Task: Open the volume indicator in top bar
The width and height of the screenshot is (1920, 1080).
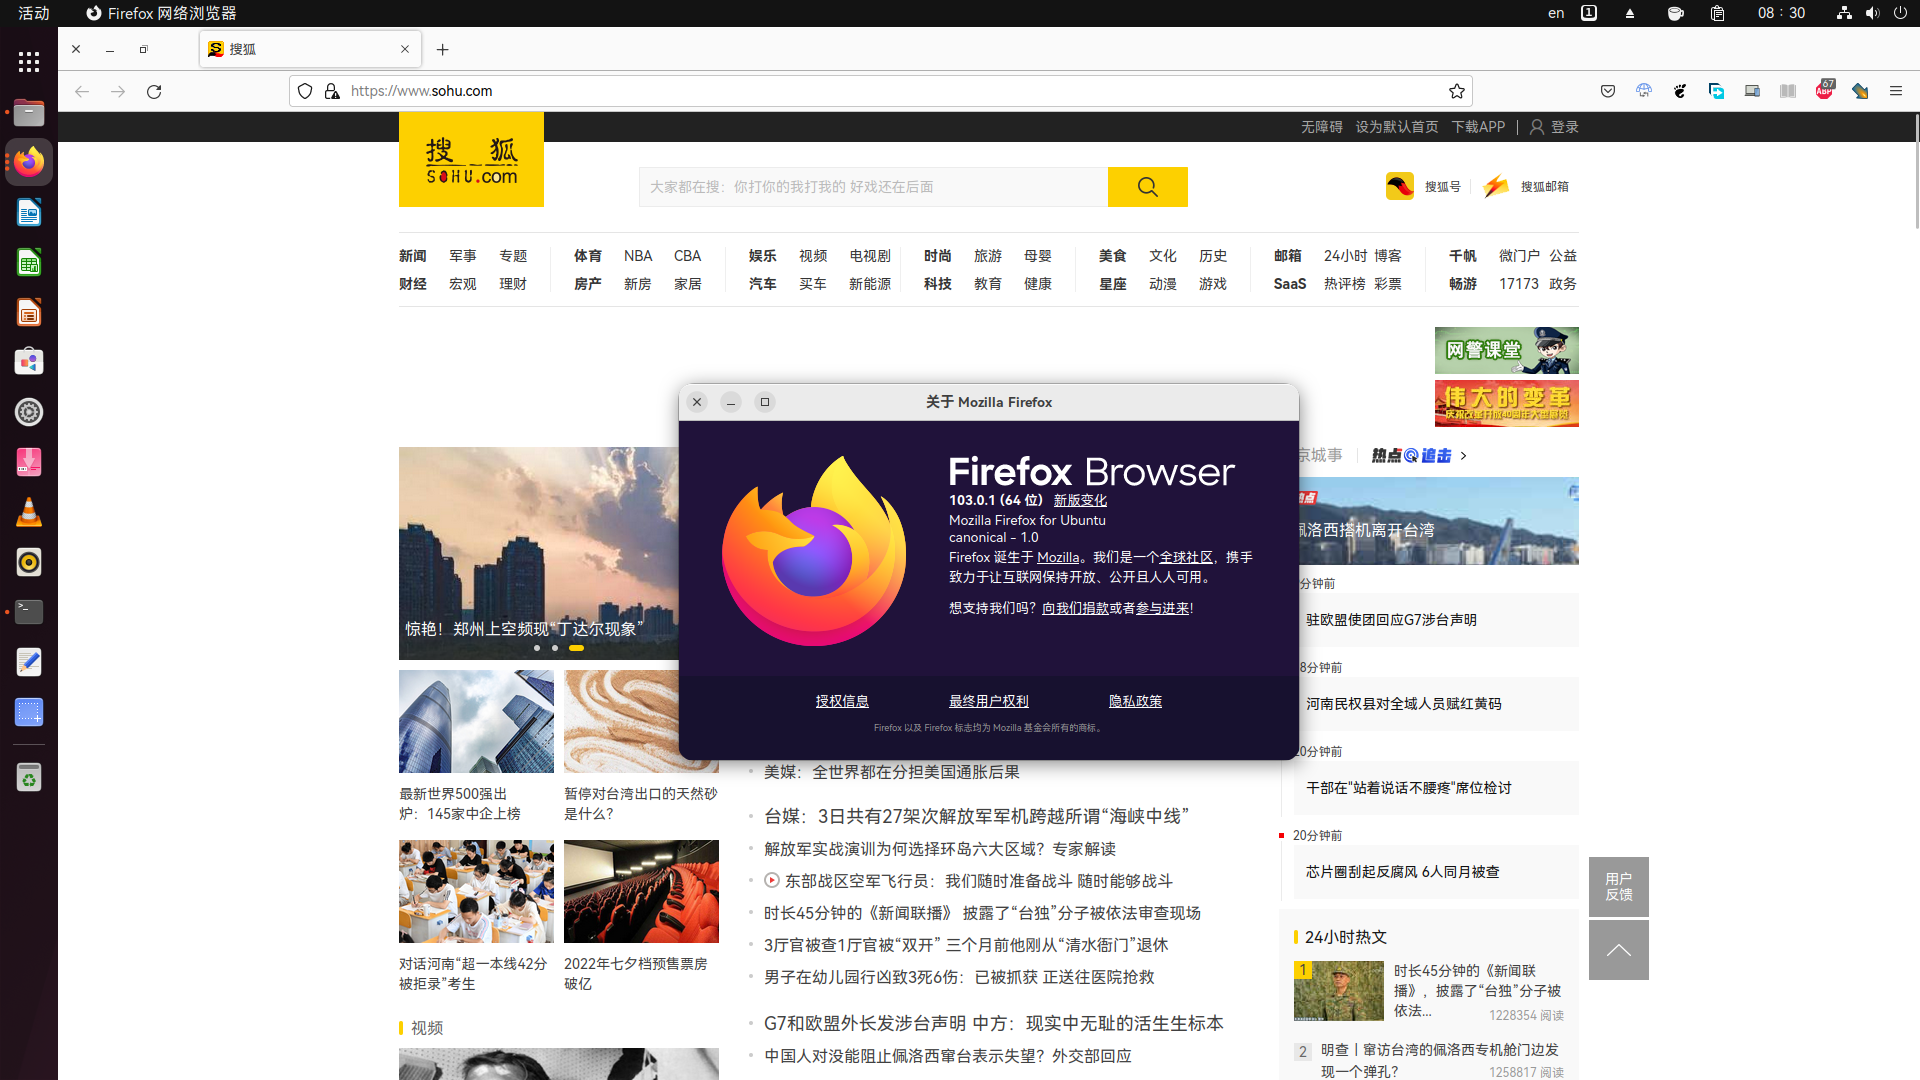Action: point(1872,13)
